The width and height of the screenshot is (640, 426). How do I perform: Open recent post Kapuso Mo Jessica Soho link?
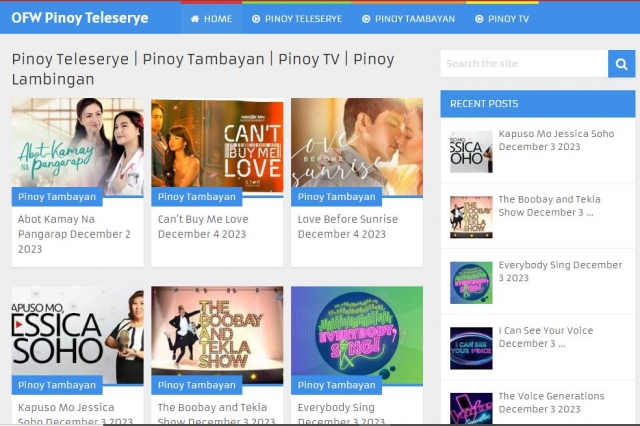coord(556,140)
